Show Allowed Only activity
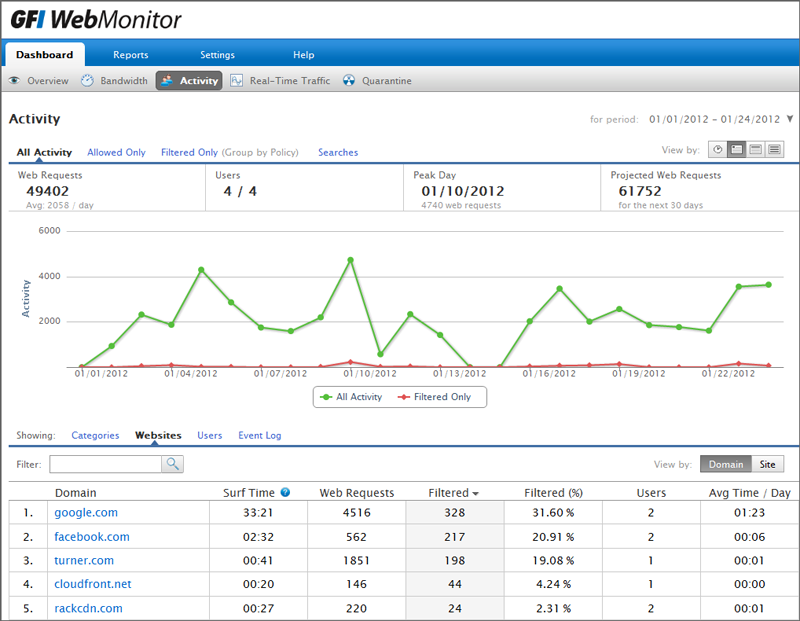 coord(116,152)
